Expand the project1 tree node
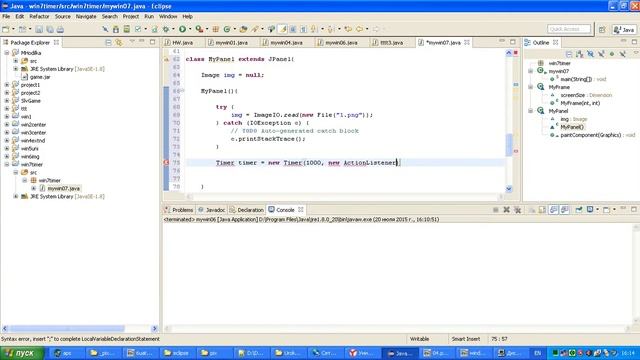640x360 pixels. [x=7, y=85]
